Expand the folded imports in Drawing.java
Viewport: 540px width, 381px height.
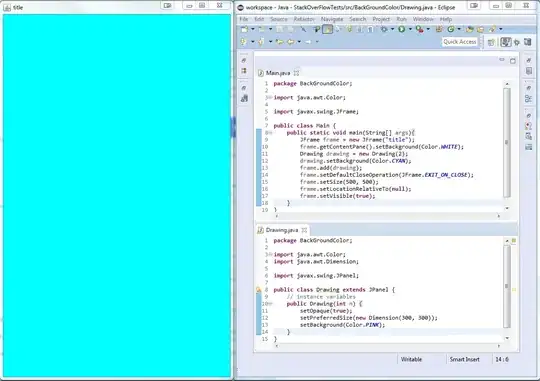(x=270, y=255)
